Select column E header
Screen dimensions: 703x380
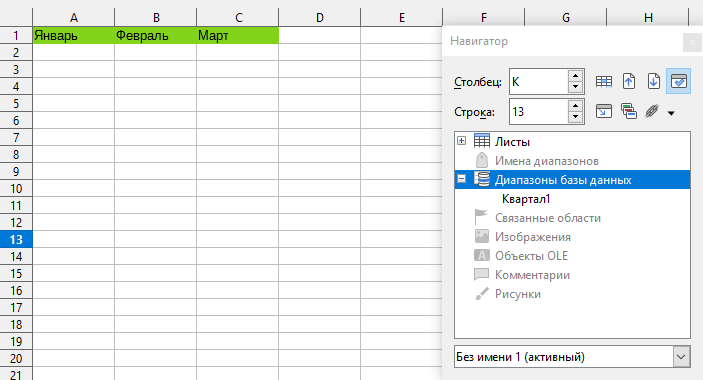pos(401,17)
